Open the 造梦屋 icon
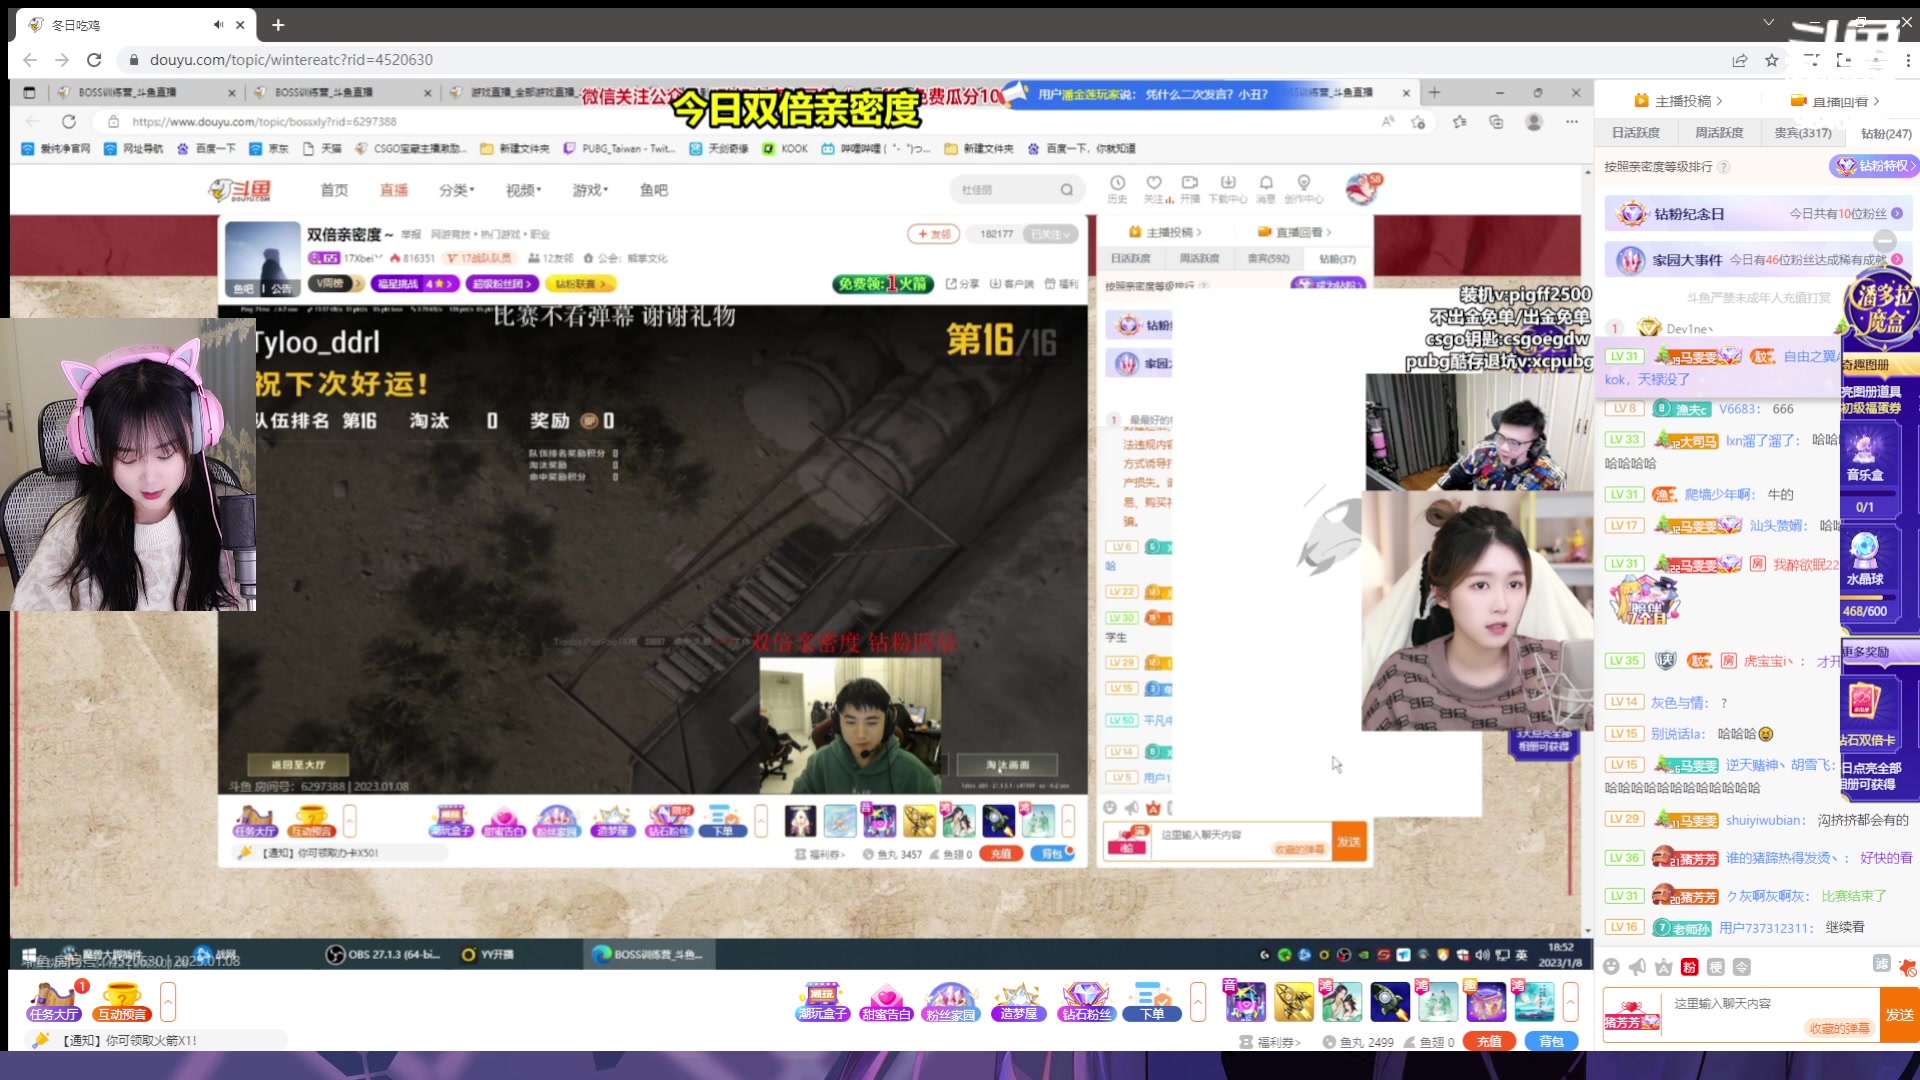The image size is (1920, 1080). [x=1018, y=1001]
